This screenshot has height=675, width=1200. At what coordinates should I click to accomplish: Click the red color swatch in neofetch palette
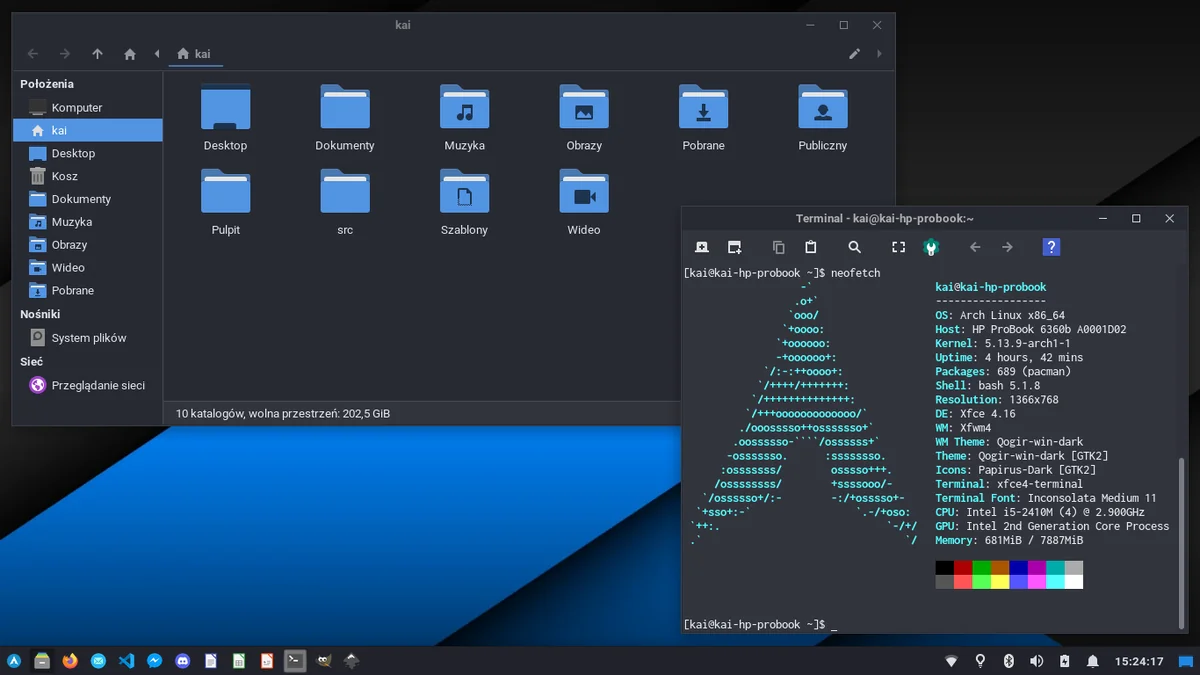pos(961,566)
